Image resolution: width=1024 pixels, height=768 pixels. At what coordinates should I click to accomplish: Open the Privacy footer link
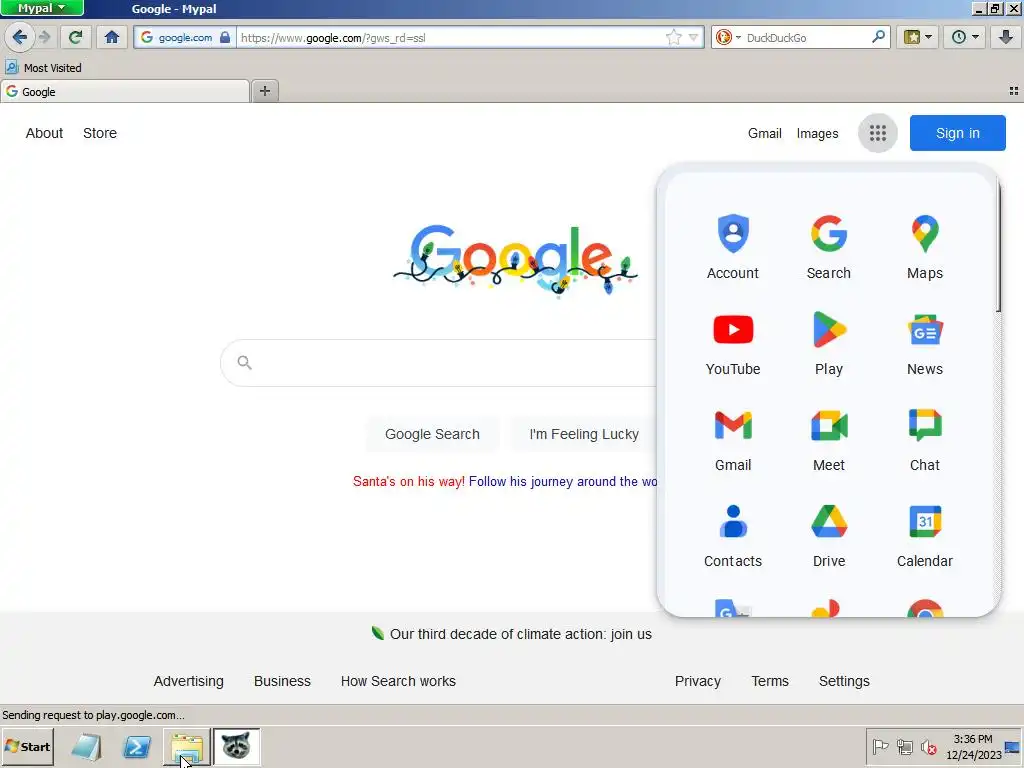pos(697,681)
